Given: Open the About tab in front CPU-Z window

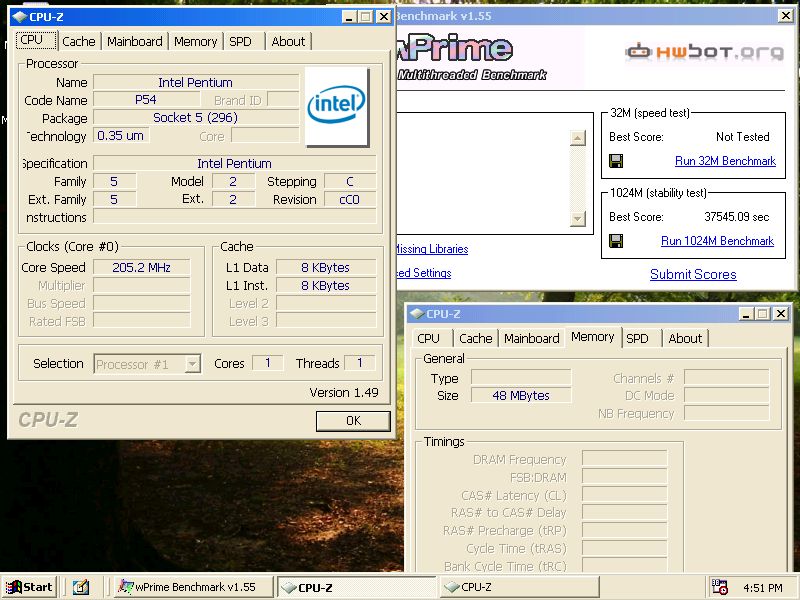Looking at the screenshot, I should [288, 41].
